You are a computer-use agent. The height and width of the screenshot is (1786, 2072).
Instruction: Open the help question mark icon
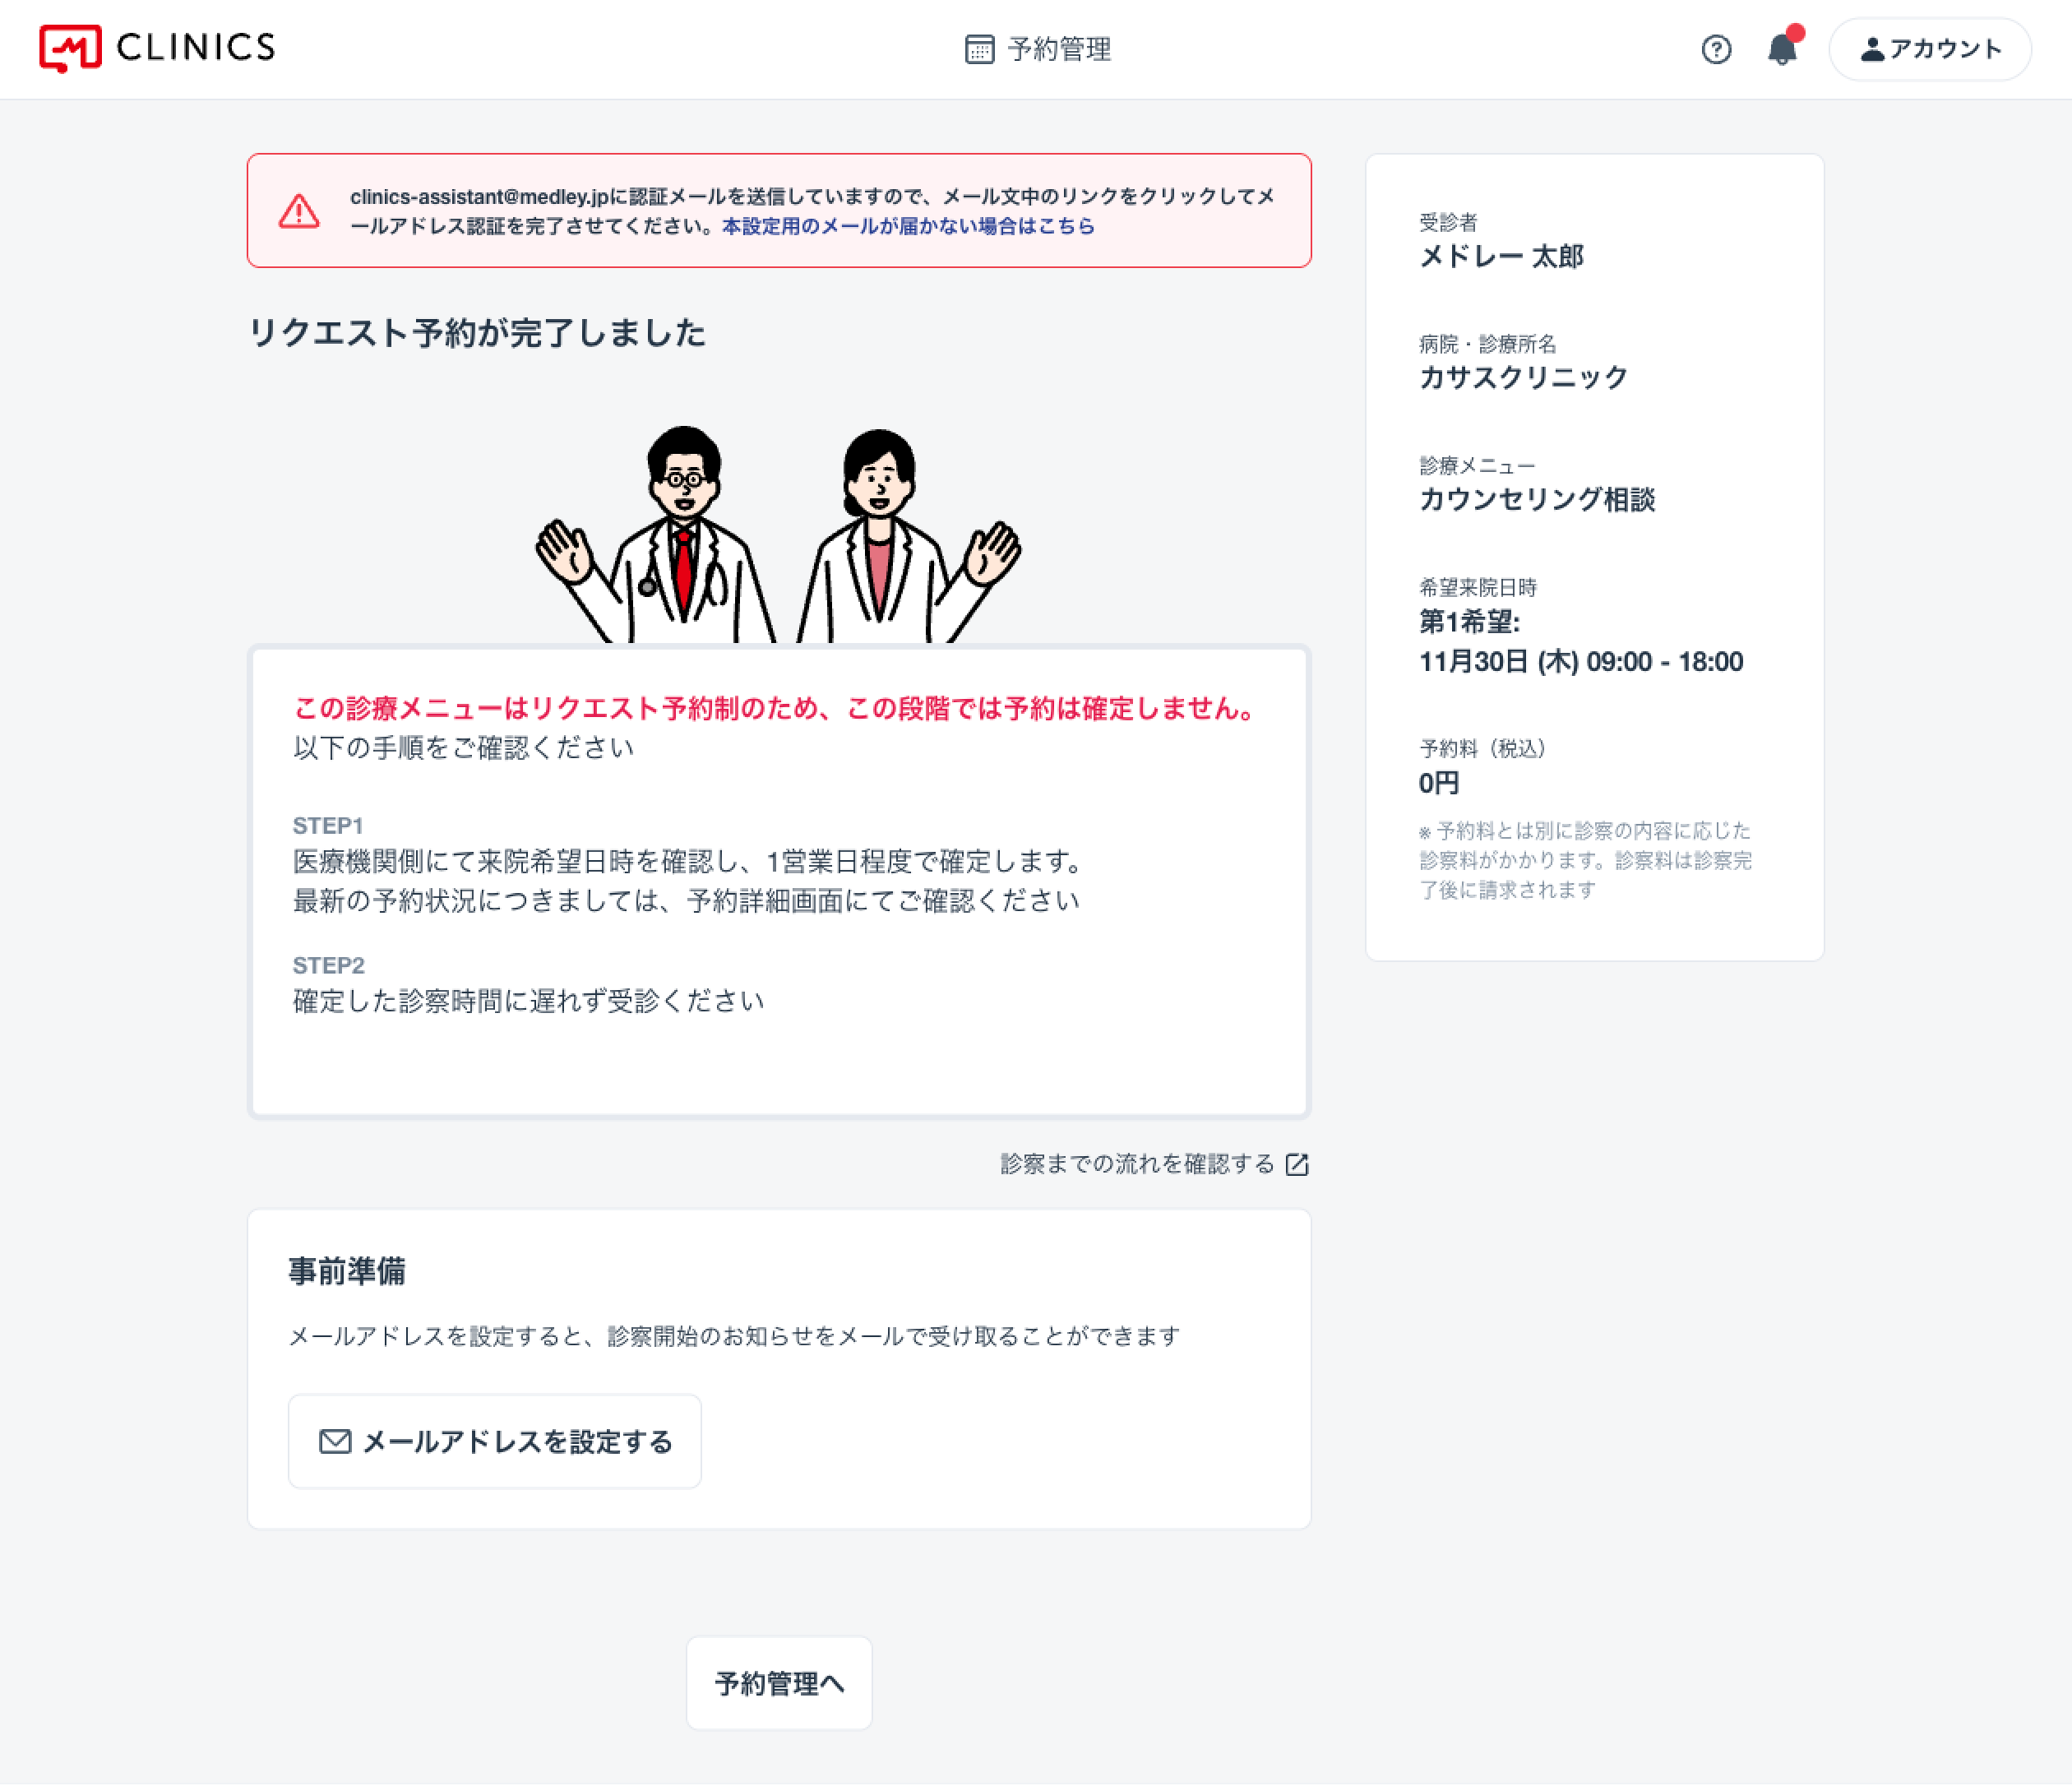coord(1716,49)
